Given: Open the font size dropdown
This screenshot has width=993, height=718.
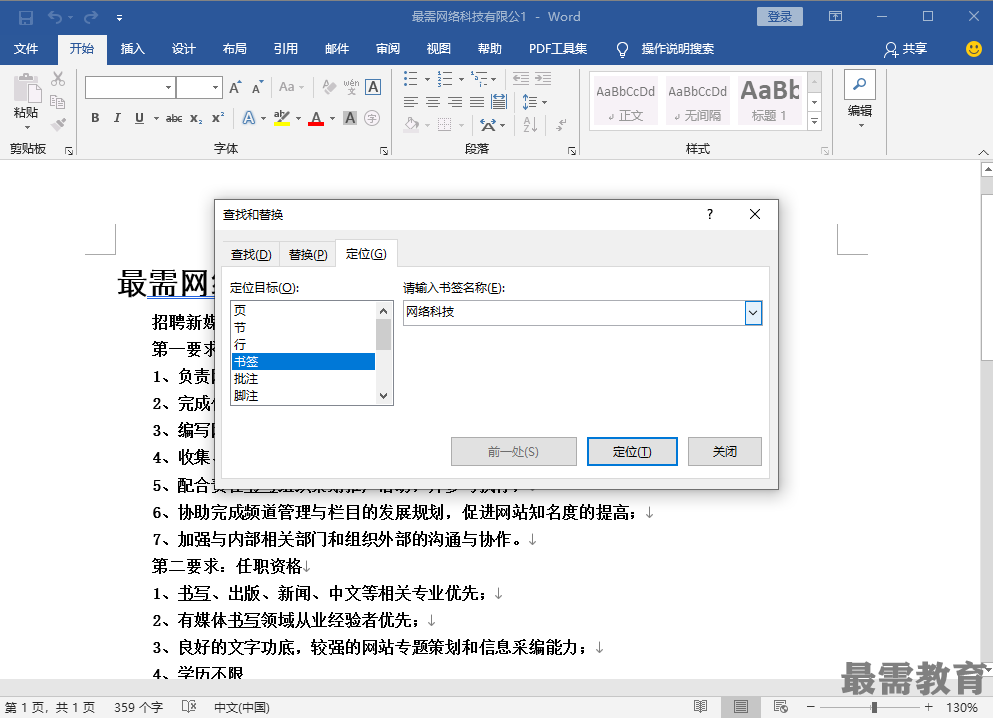Looking at the screenshot, I should 215,87.
